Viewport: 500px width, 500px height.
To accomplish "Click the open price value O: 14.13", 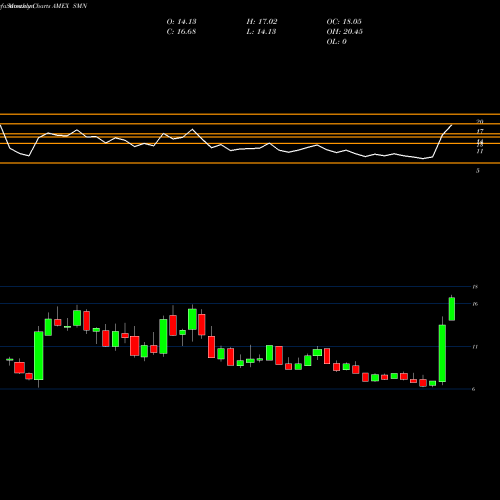I will point(181,22).
